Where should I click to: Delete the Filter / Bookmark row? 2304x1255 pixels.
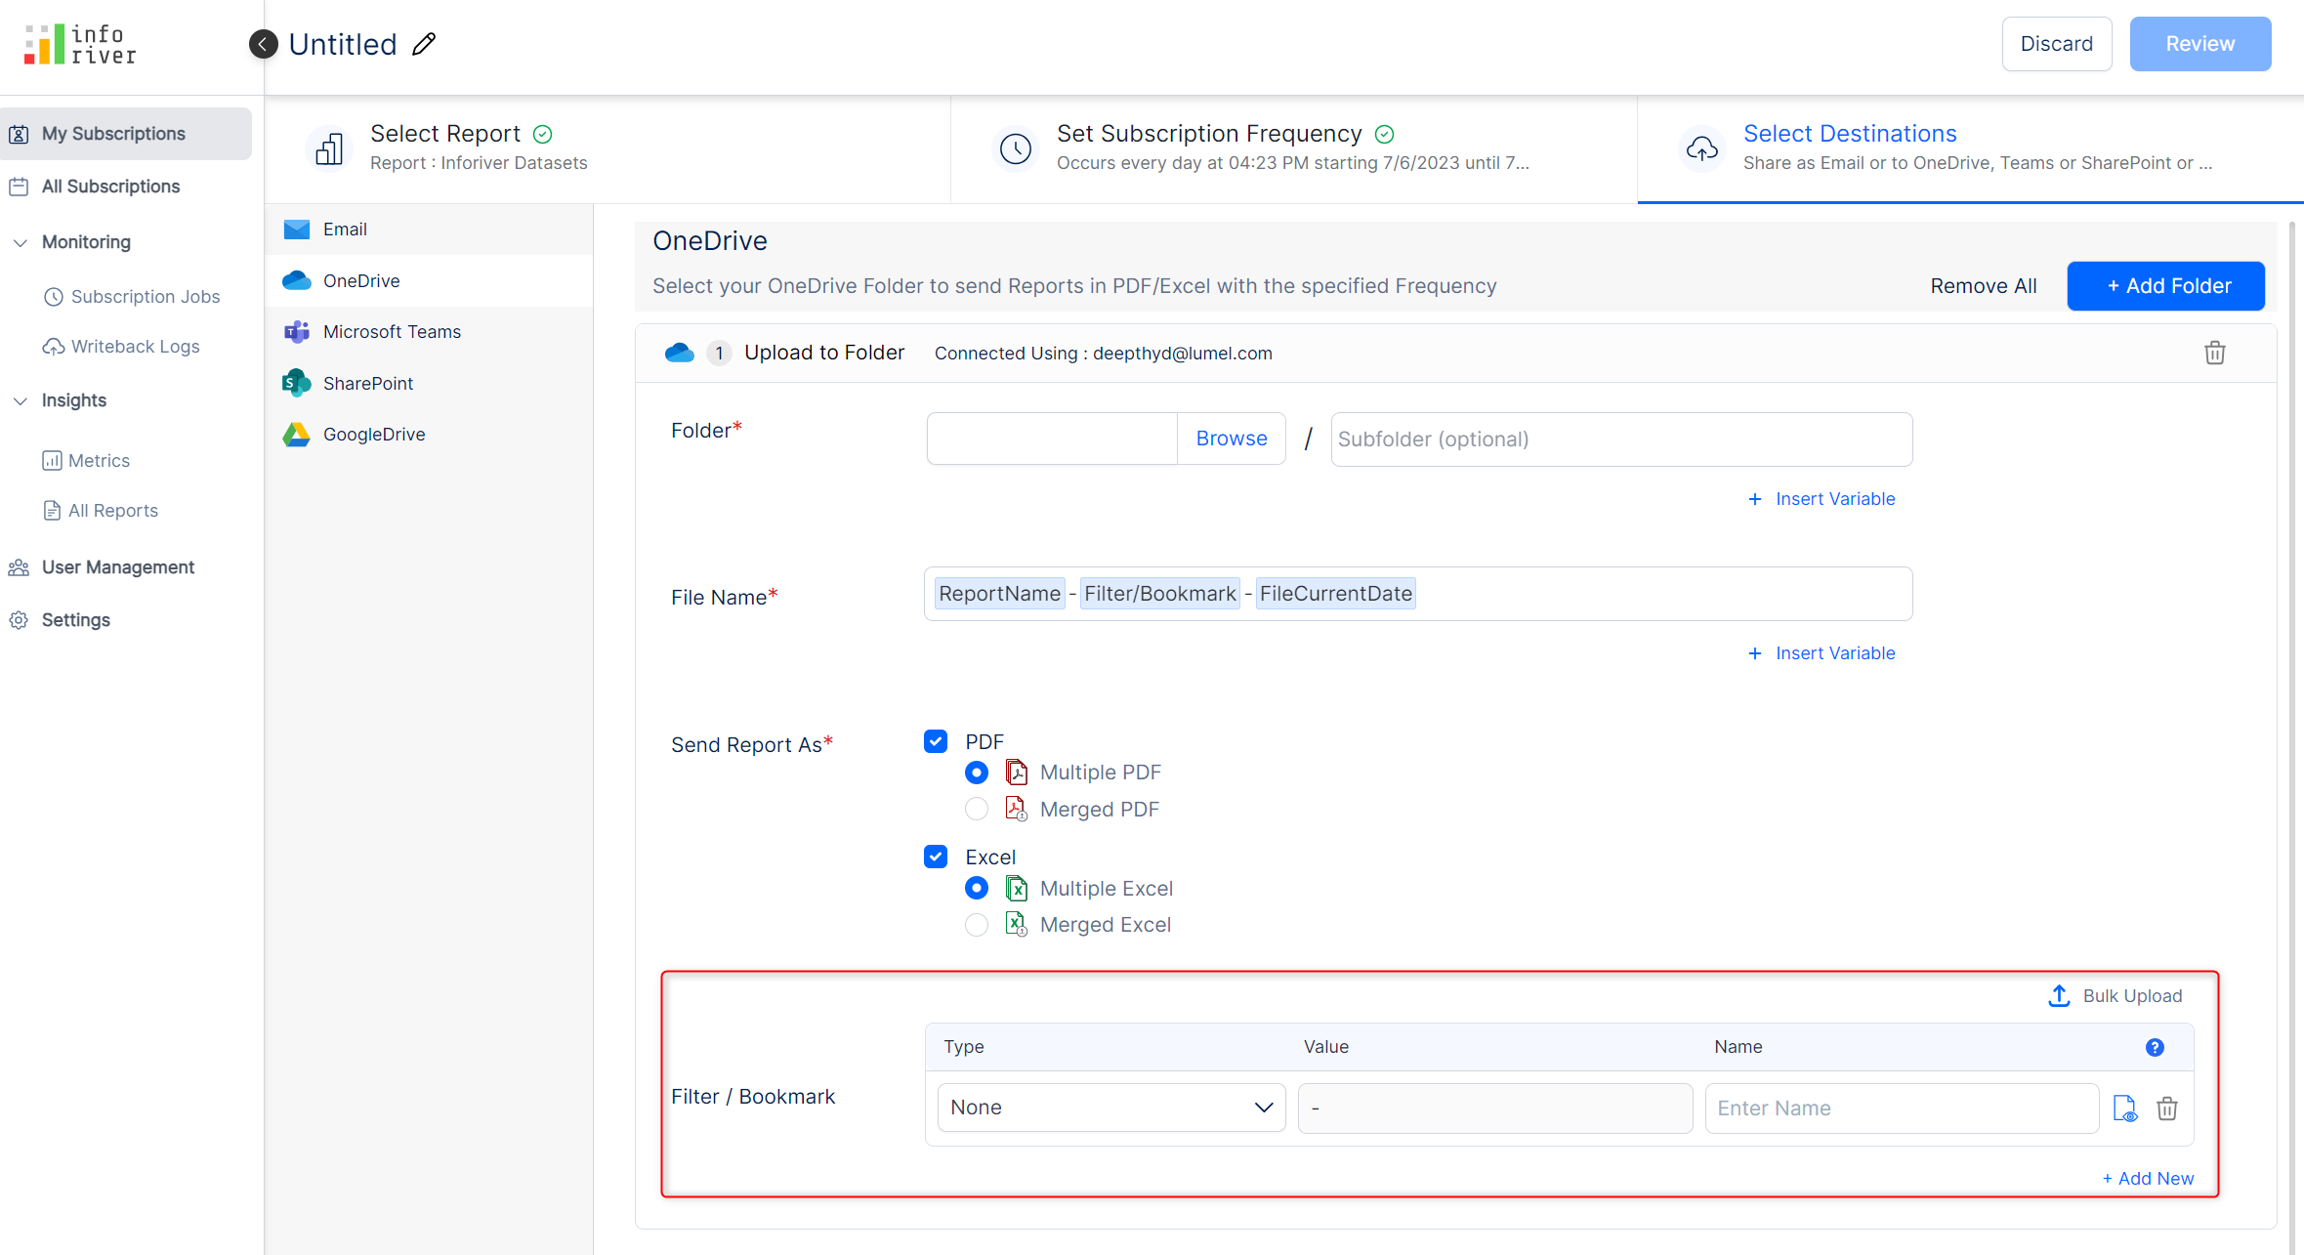pos(2167,1108)
